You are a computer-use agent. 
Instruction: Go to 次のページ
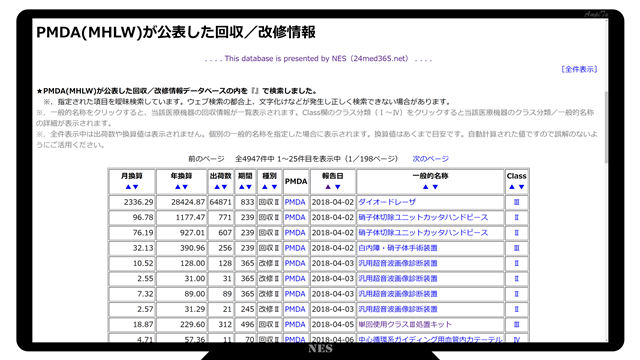tap(430, 159)
